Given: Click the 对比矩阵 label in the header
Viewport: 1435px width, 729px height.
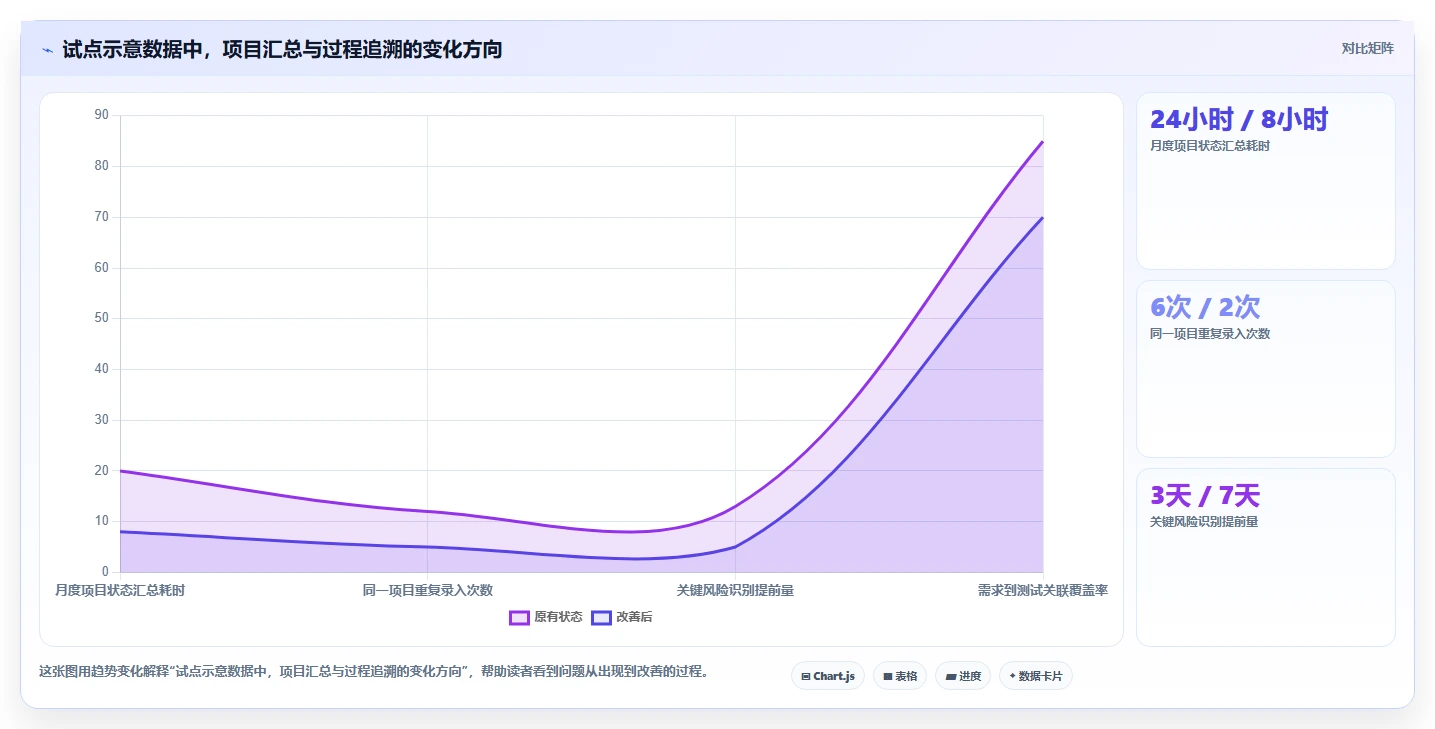Looking at the screenshot, I should pos(1368,48).
